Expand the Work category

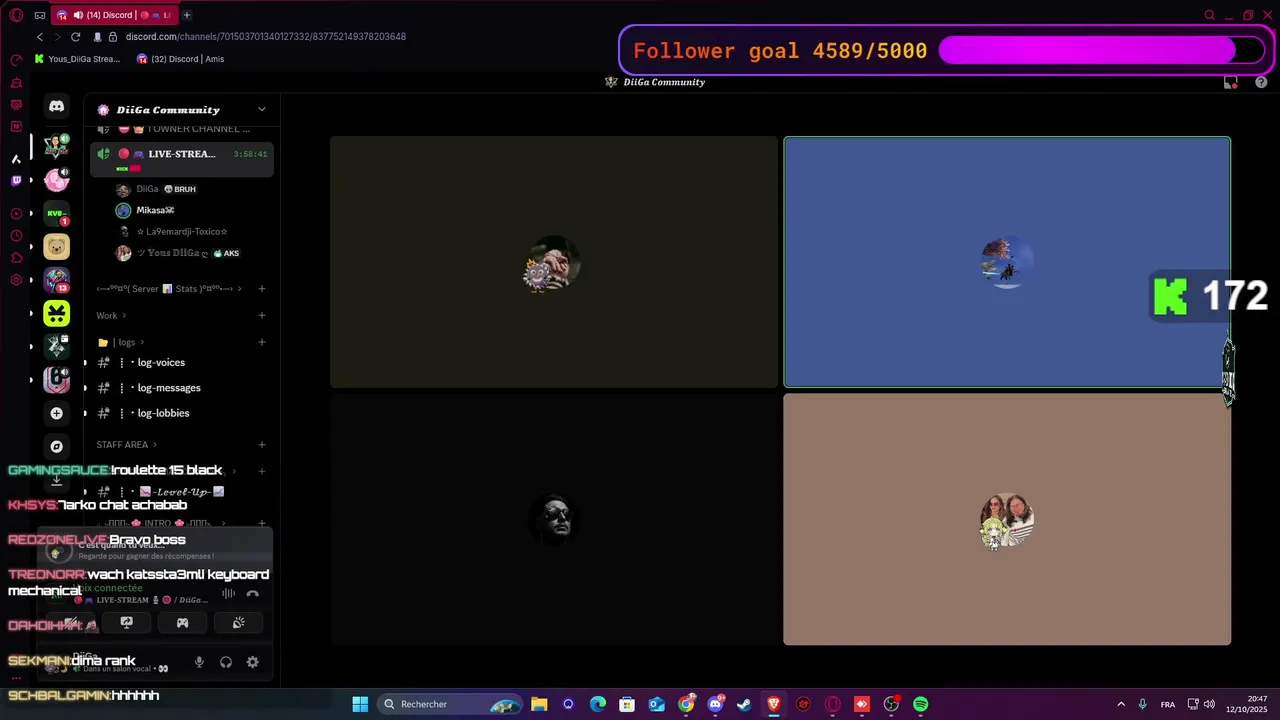pos(111,316)
